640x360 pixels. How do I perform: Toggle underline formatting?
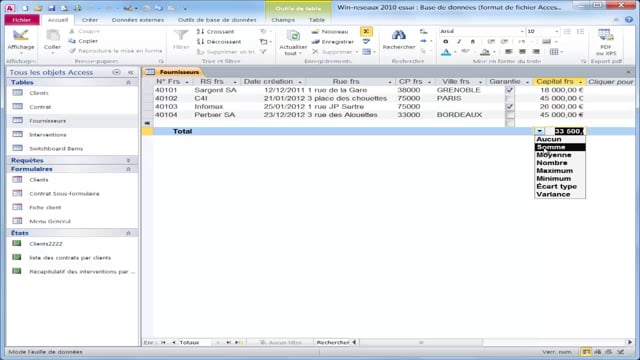point(473,42)
